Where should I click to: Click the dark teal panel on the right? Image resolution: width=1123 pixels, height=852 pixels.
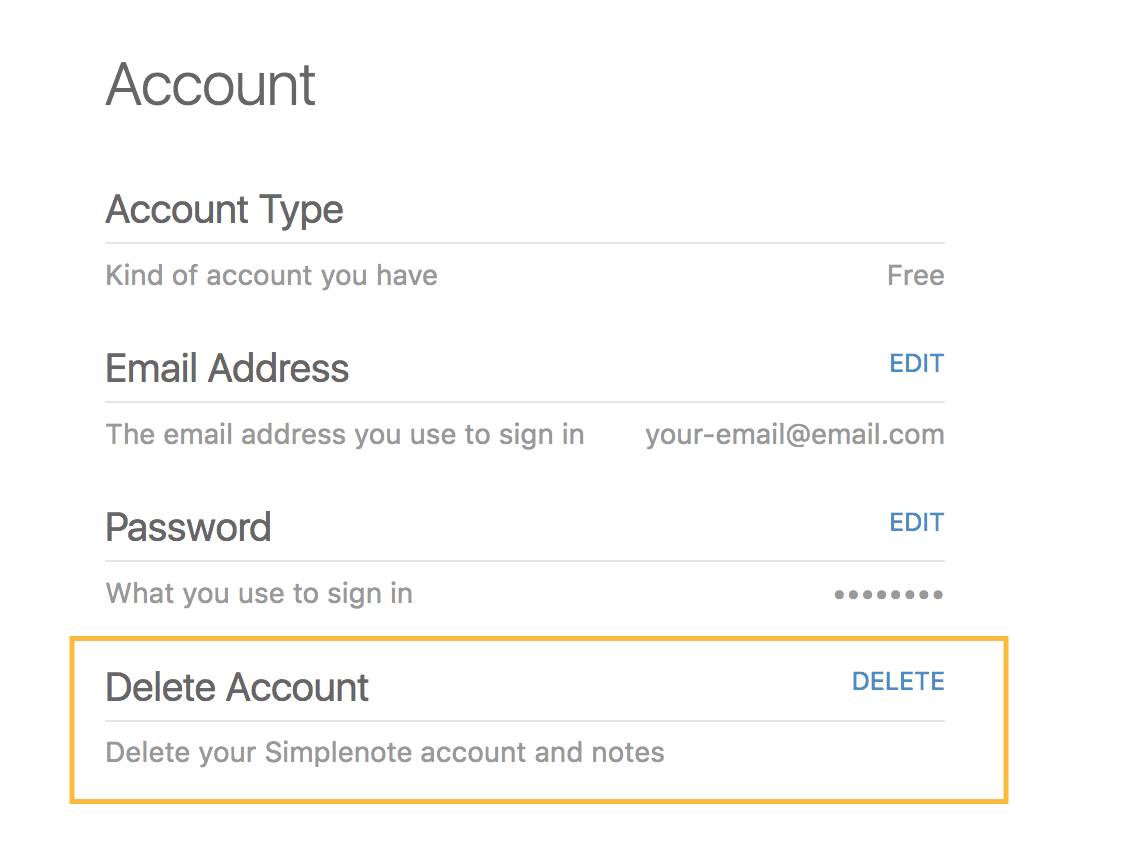click(x=1082, y=426)
